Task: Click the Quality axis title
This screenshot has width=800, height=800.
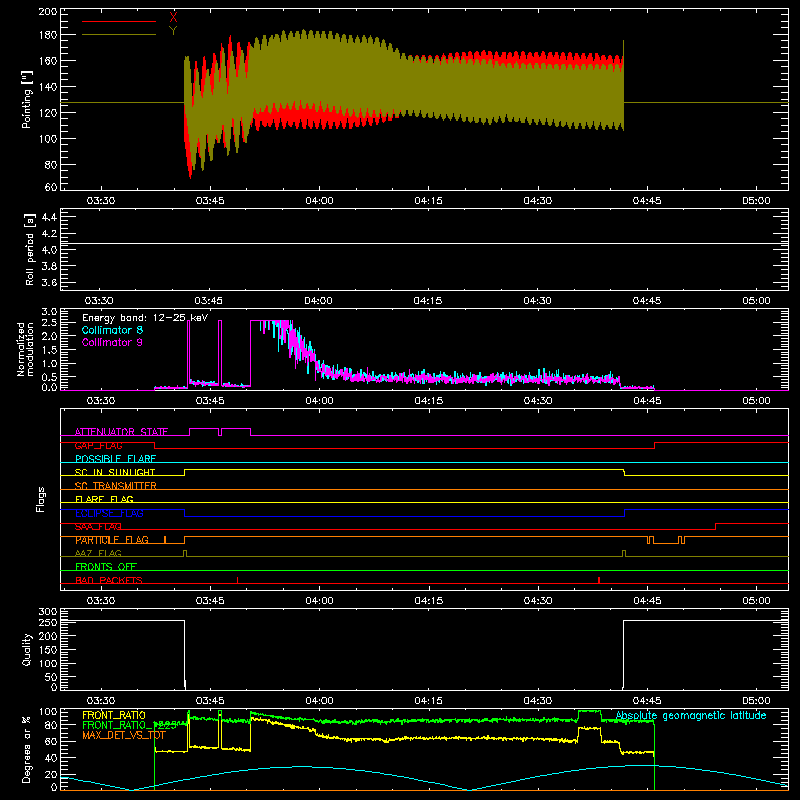Action: tap(27, 649)
